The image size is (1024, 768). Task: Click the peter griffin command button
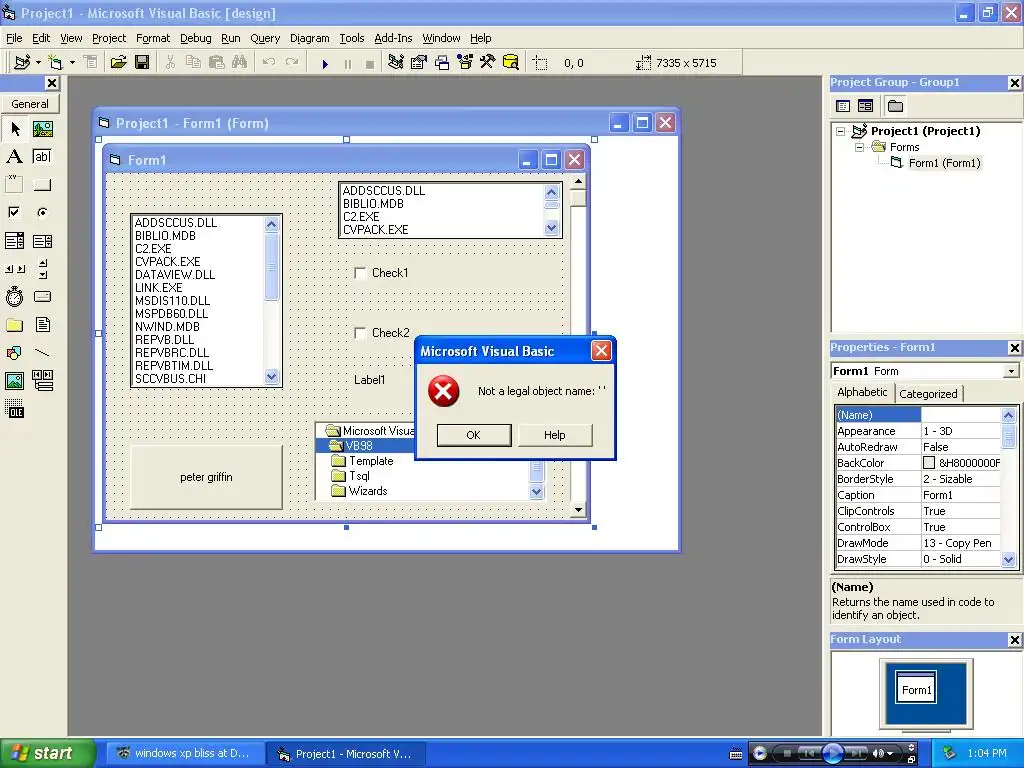click(206, 477)
